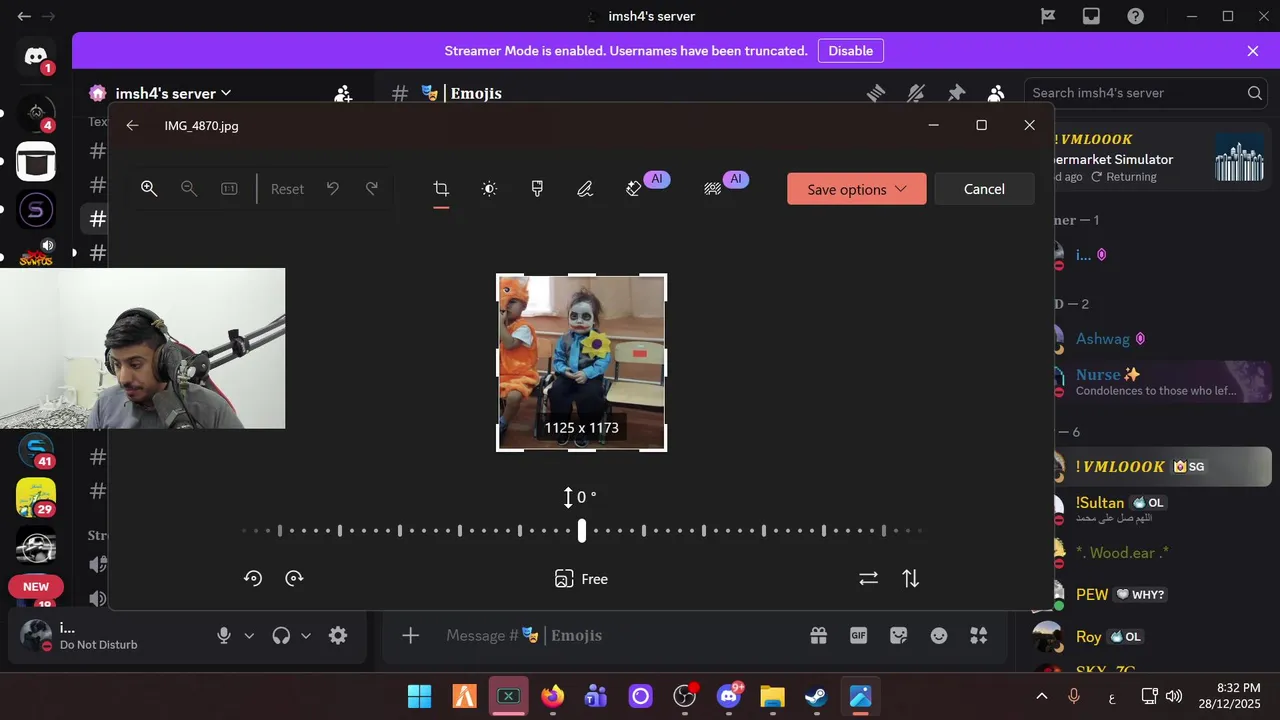
Task: Open the brightness Adjustment tool
Action: [x=489, y=188]
